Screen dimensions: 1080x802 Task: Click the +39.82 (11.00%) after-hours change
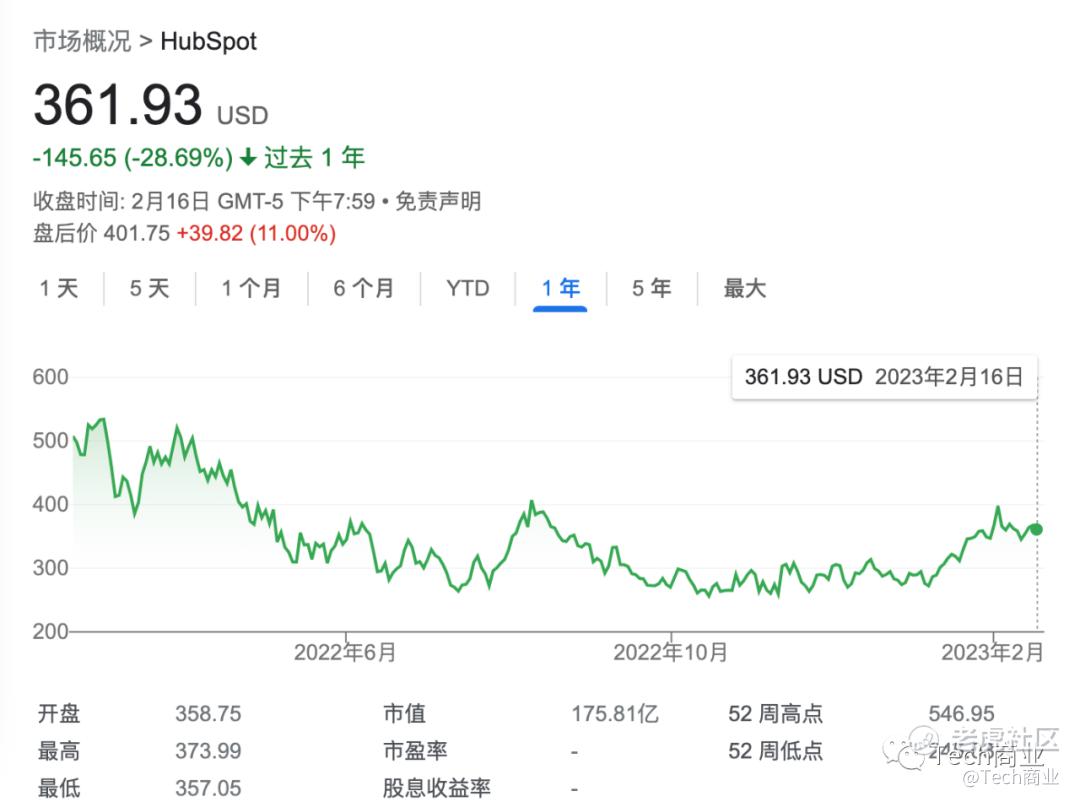click(256, 233)
